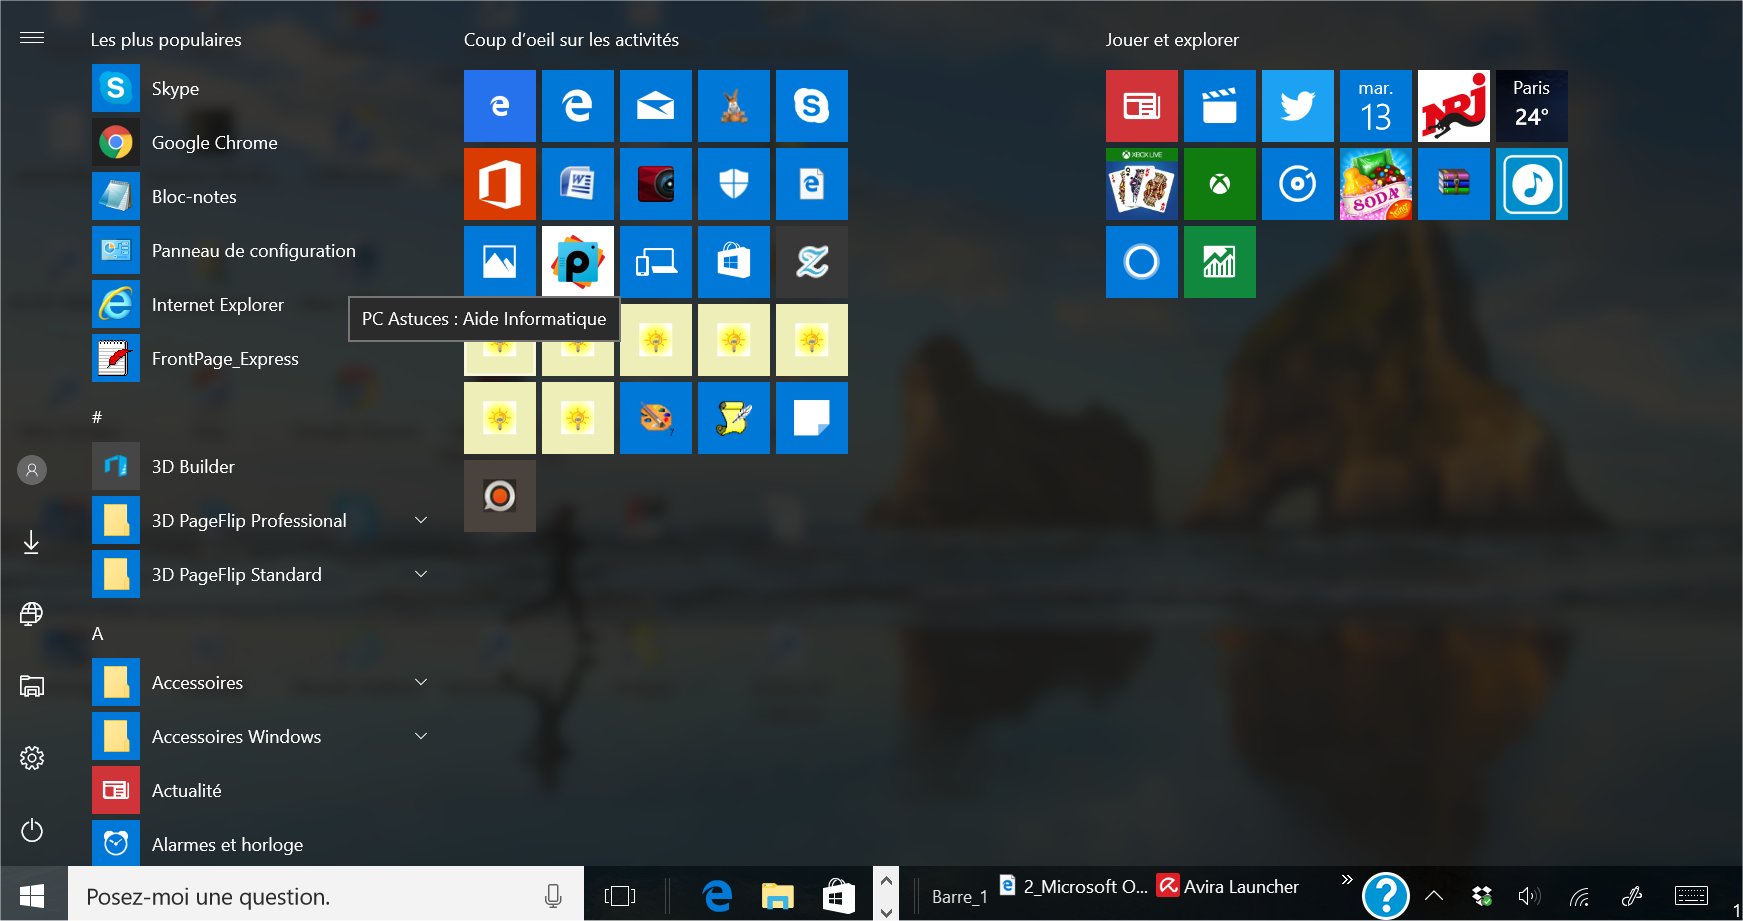Click the Cortana search box
The height and width of the screenshot is (921, 1743).
click(326, 895)
